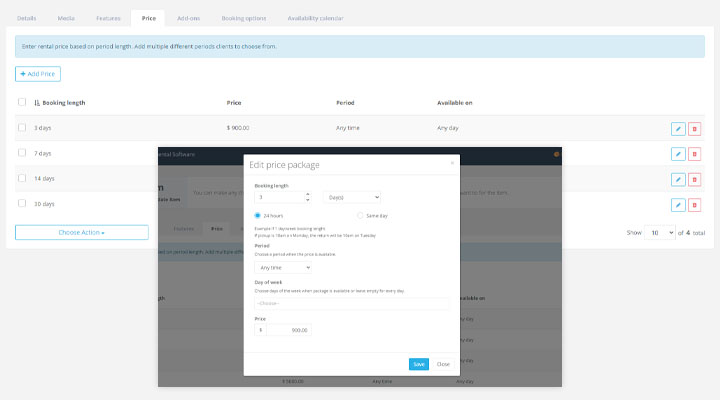Select the 24 hours radio option
The image size is (720, 400).
point(257,215)
